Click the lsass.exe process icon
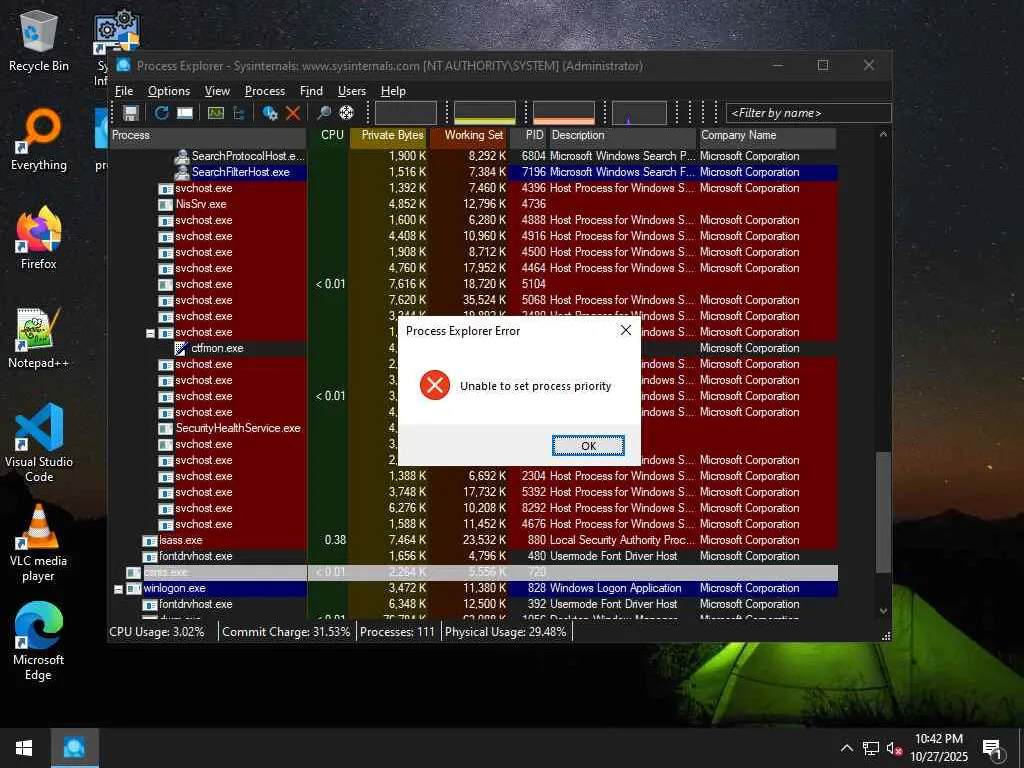This screenshot has height=768, width=1024. point(150,541)
